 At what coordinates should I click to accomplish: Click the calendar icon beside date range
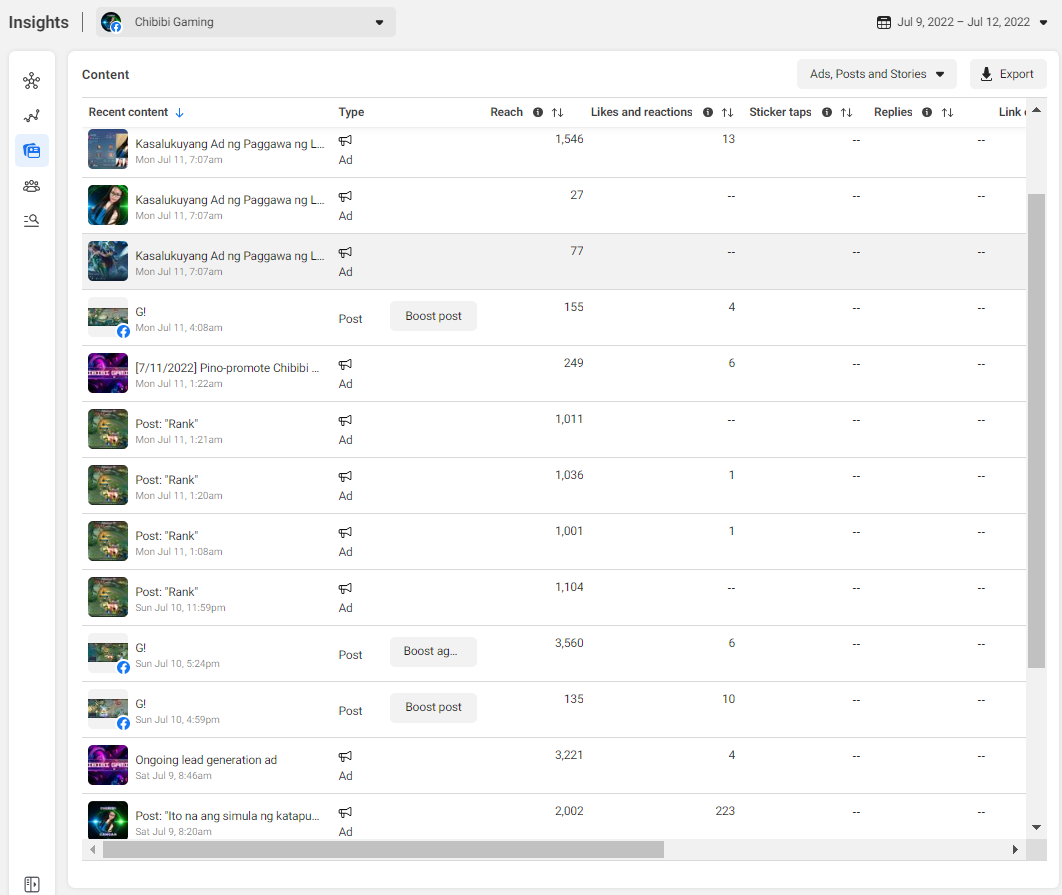tap(883, 22)
